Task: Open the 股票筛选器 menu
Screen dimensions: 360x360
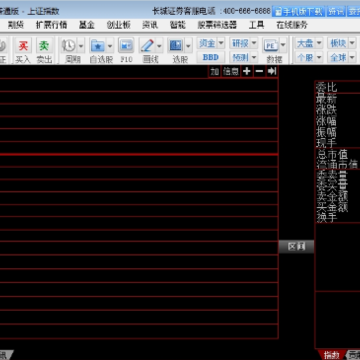Action: pyautogui.click(x=217, y=25)
